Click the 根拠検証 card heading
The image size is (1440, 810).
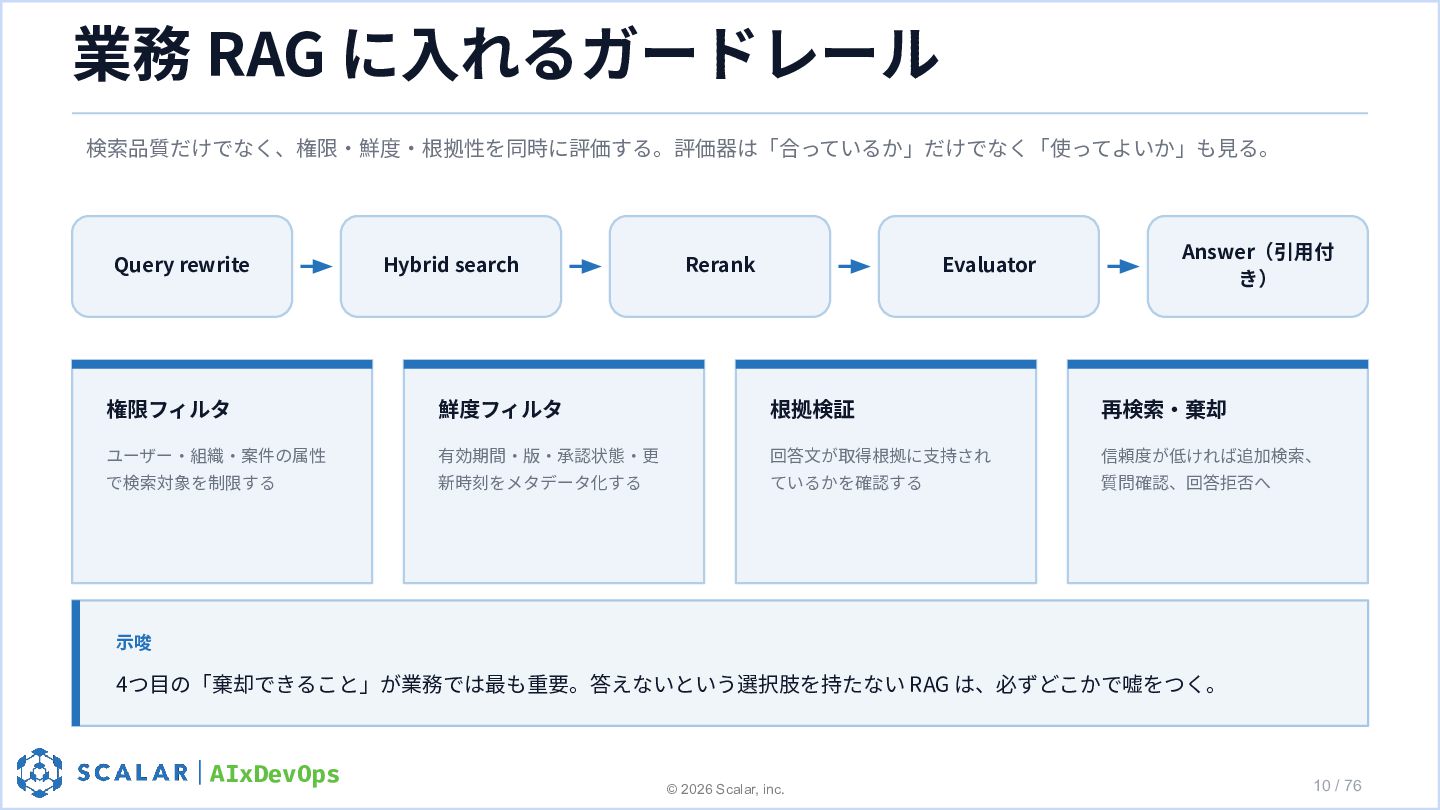click(x=812, y=409)
